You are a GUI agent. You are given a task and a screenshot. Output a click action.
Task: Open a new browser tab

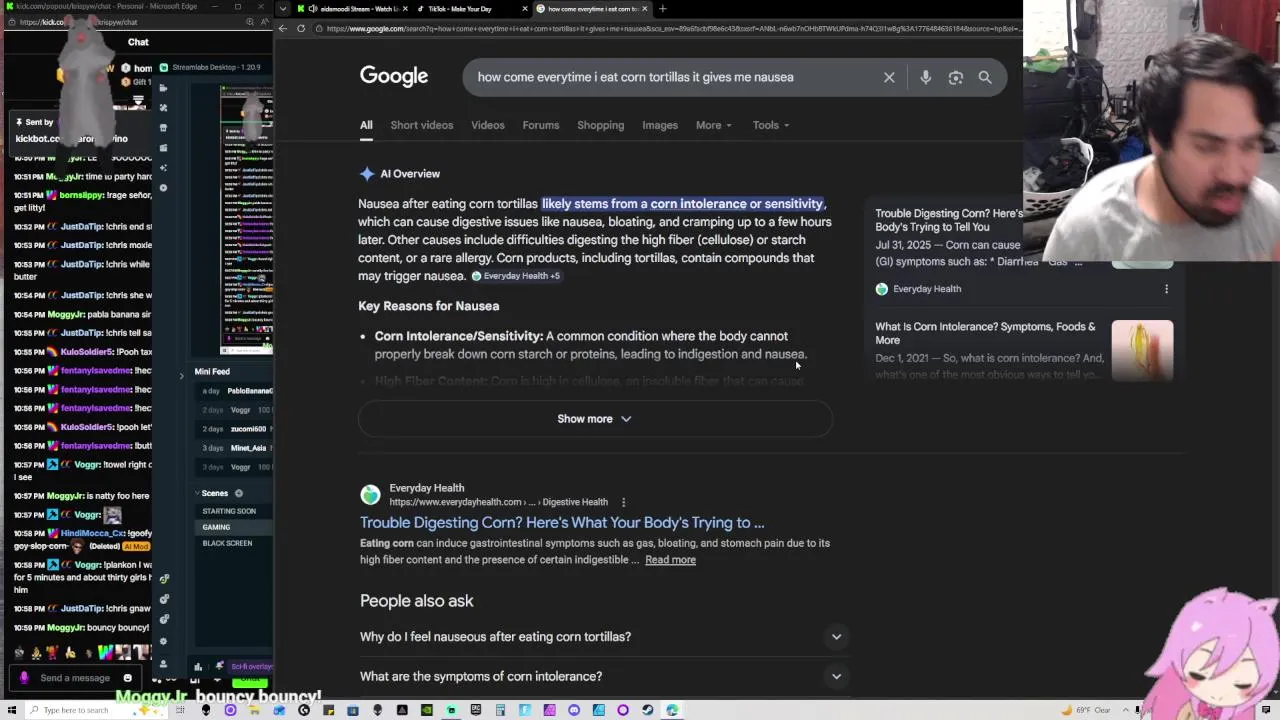coord(662,9)
